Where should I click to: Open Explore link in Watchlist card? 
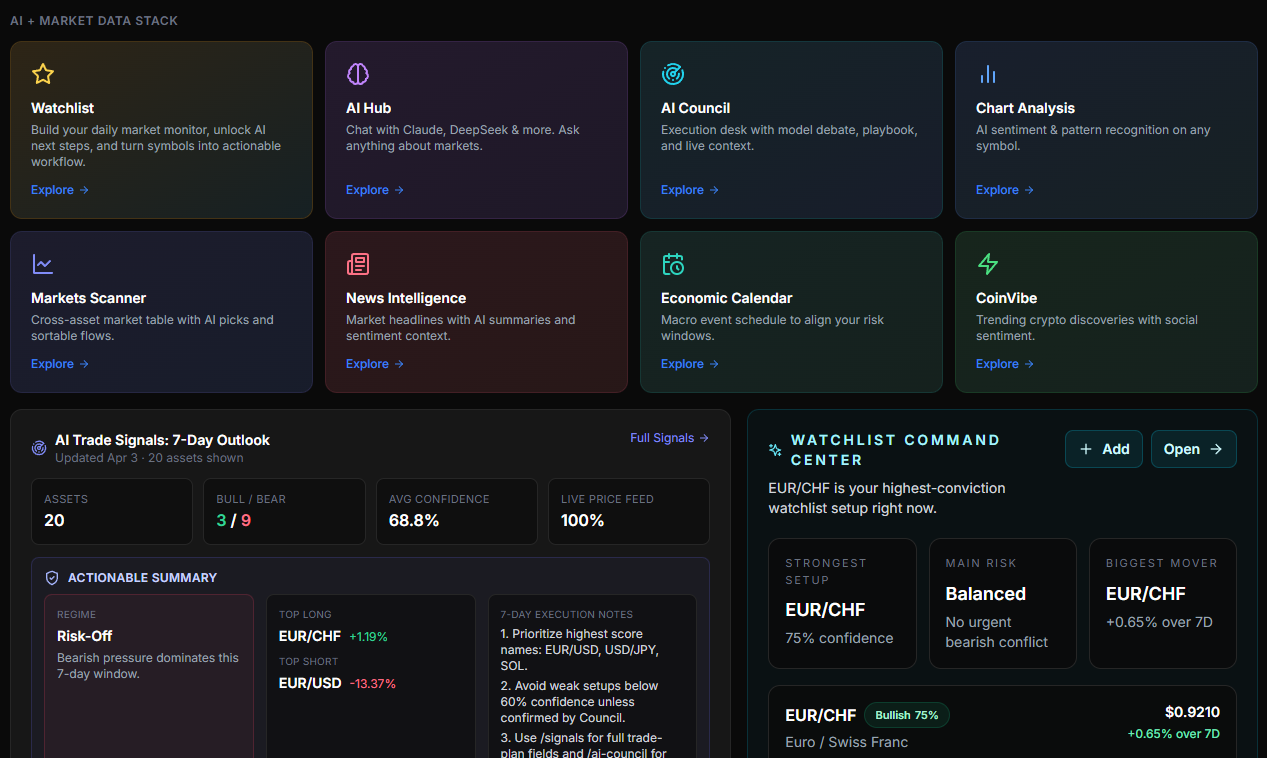pos(60,190)
